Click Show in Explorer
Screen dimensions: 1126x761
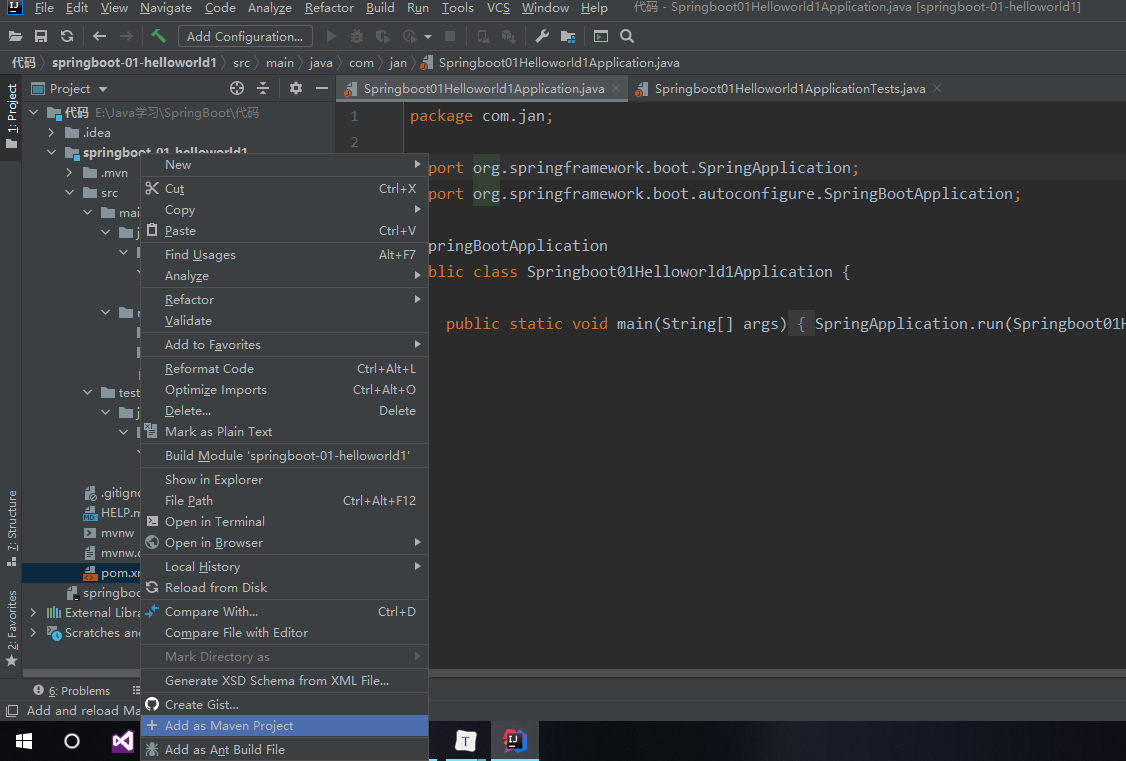point(284,480)
